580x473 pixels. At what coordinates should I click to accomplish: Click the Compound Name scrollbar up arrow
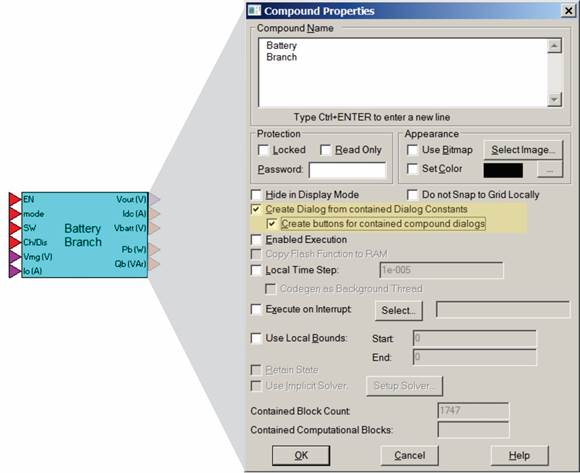pyautogui.click(x=554, y=46)
